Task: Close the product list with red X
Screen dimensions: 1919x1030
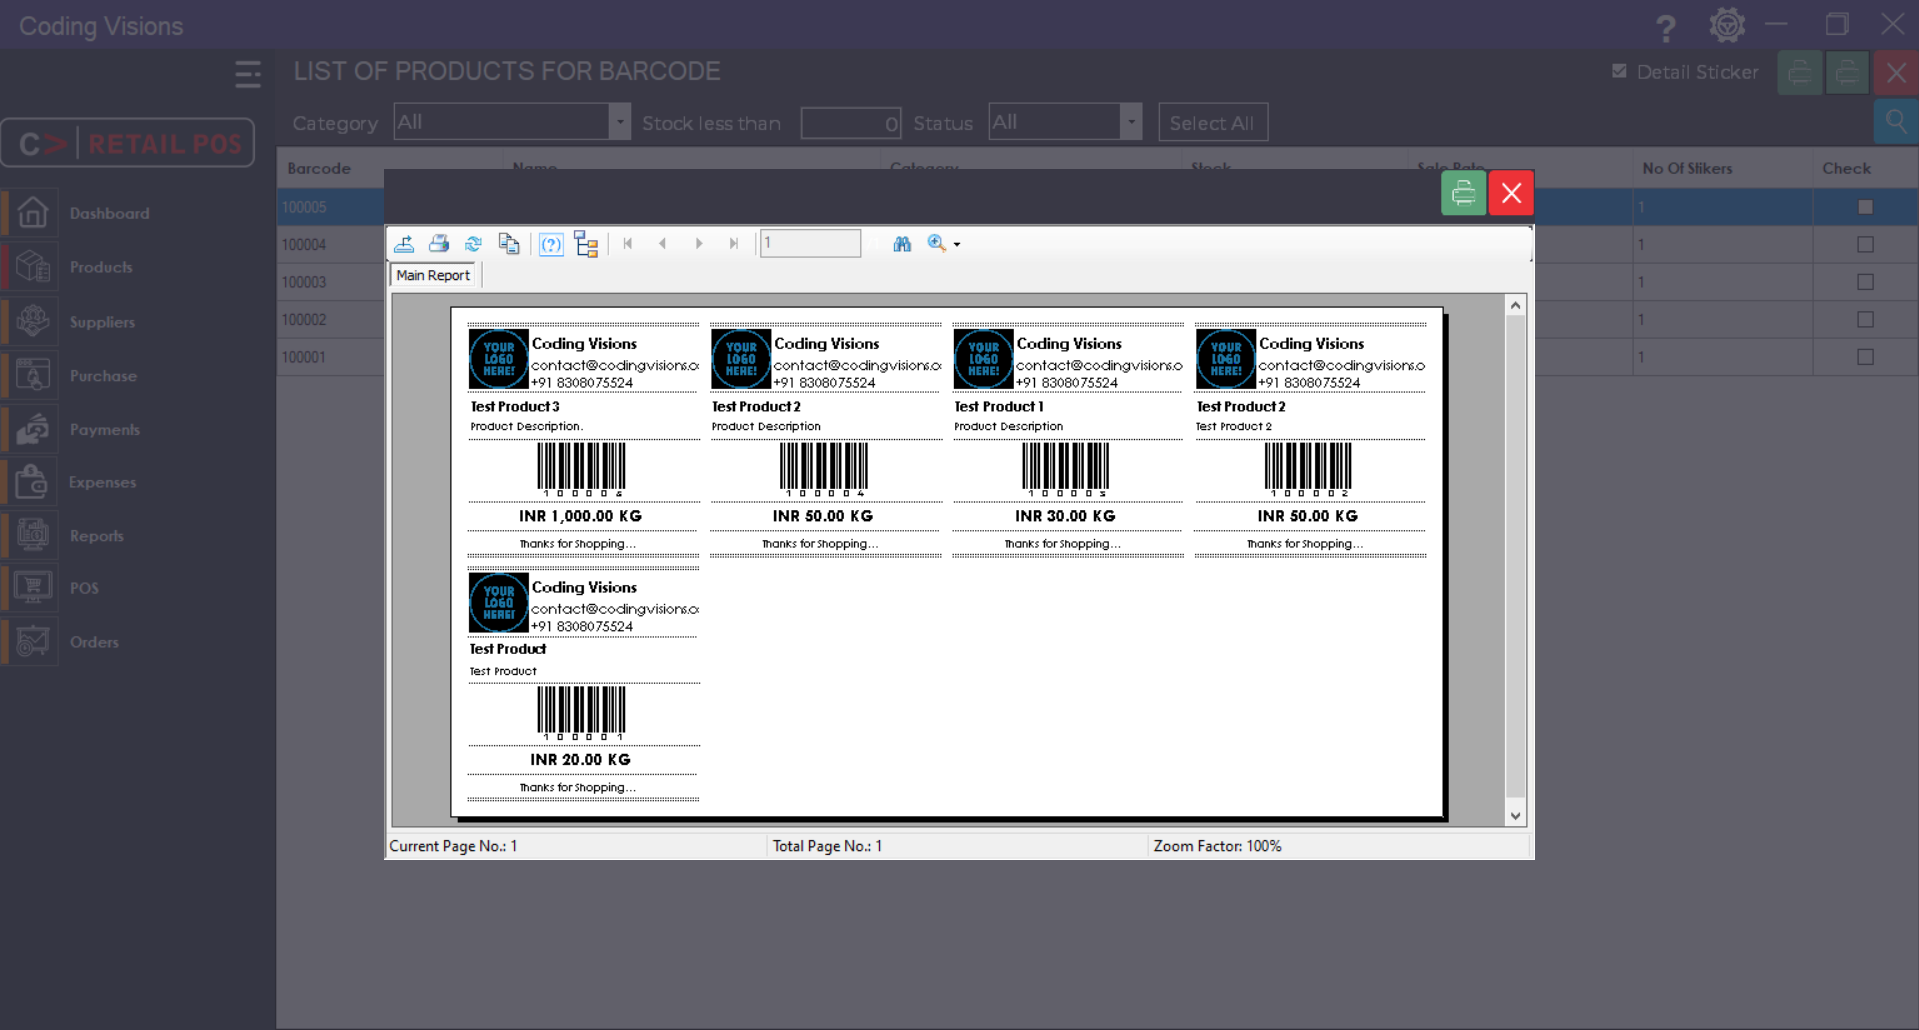Action: tap(1896, 73)
